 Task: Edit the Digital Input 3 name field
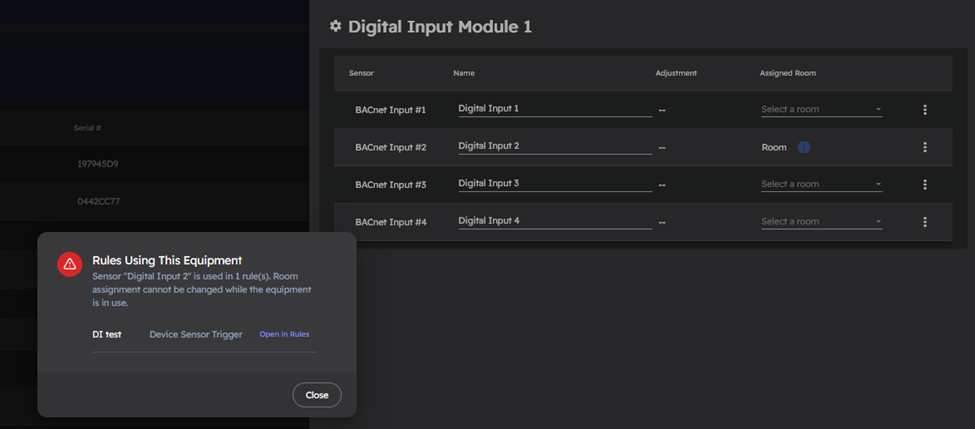pos(554,183)
